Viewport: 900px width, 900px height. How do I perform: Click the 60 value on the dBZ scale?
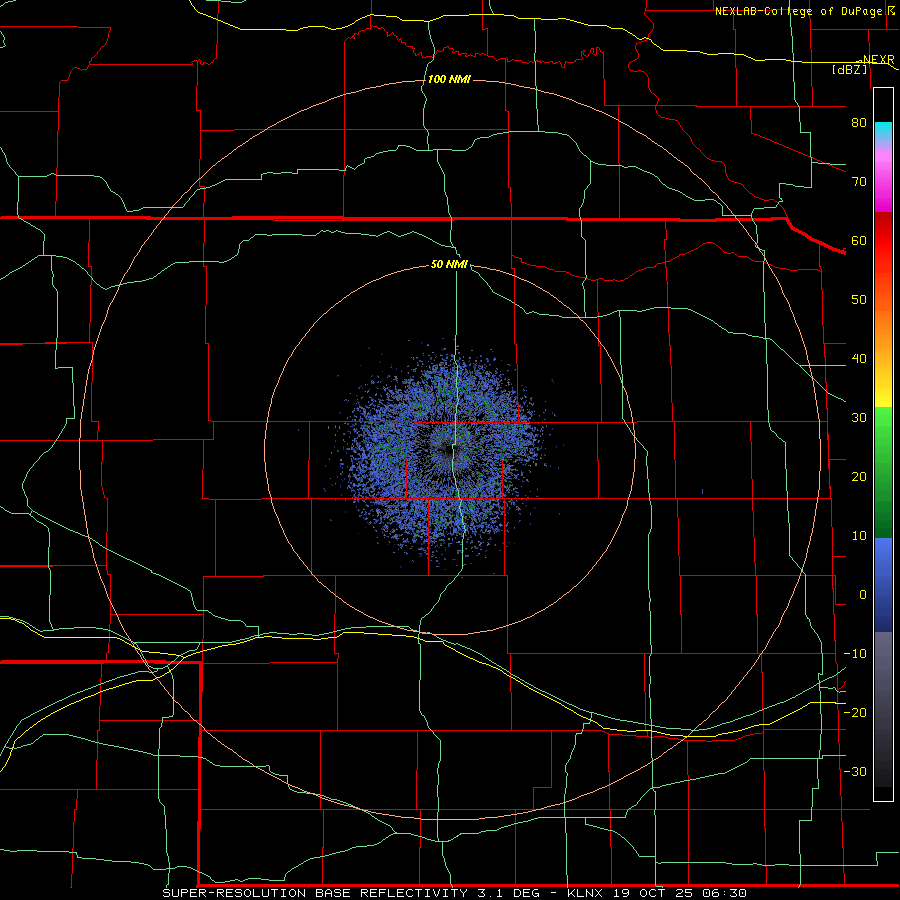[859, 240]
